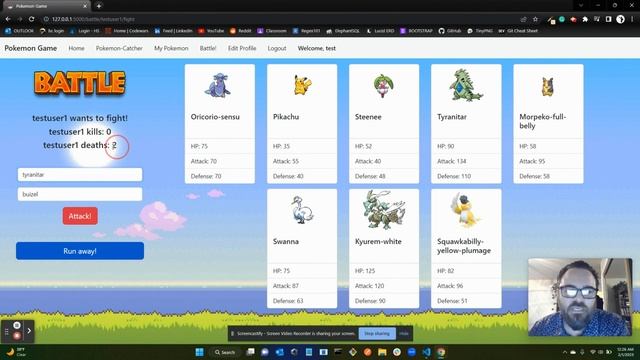Click Stop sharing in Screencastify bar

[x=377, y=333]
